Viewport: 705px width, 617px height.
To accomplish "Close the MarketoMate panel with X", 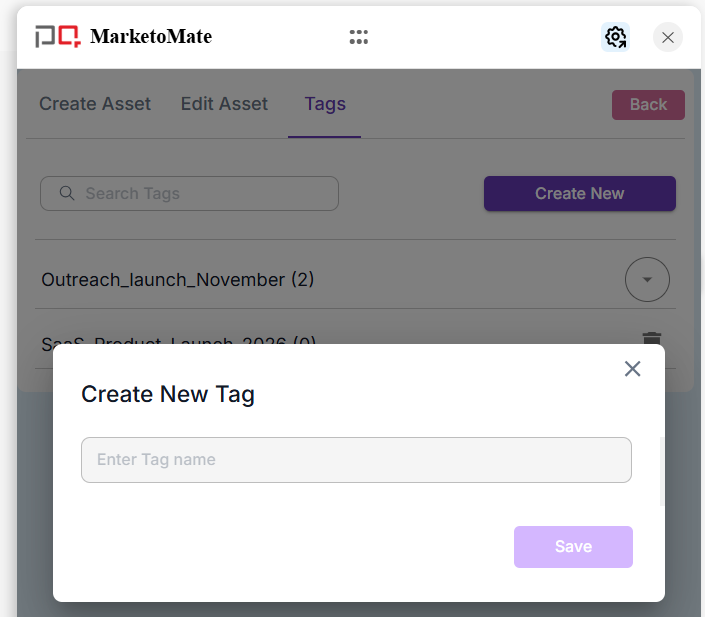I will pos(668,37).
